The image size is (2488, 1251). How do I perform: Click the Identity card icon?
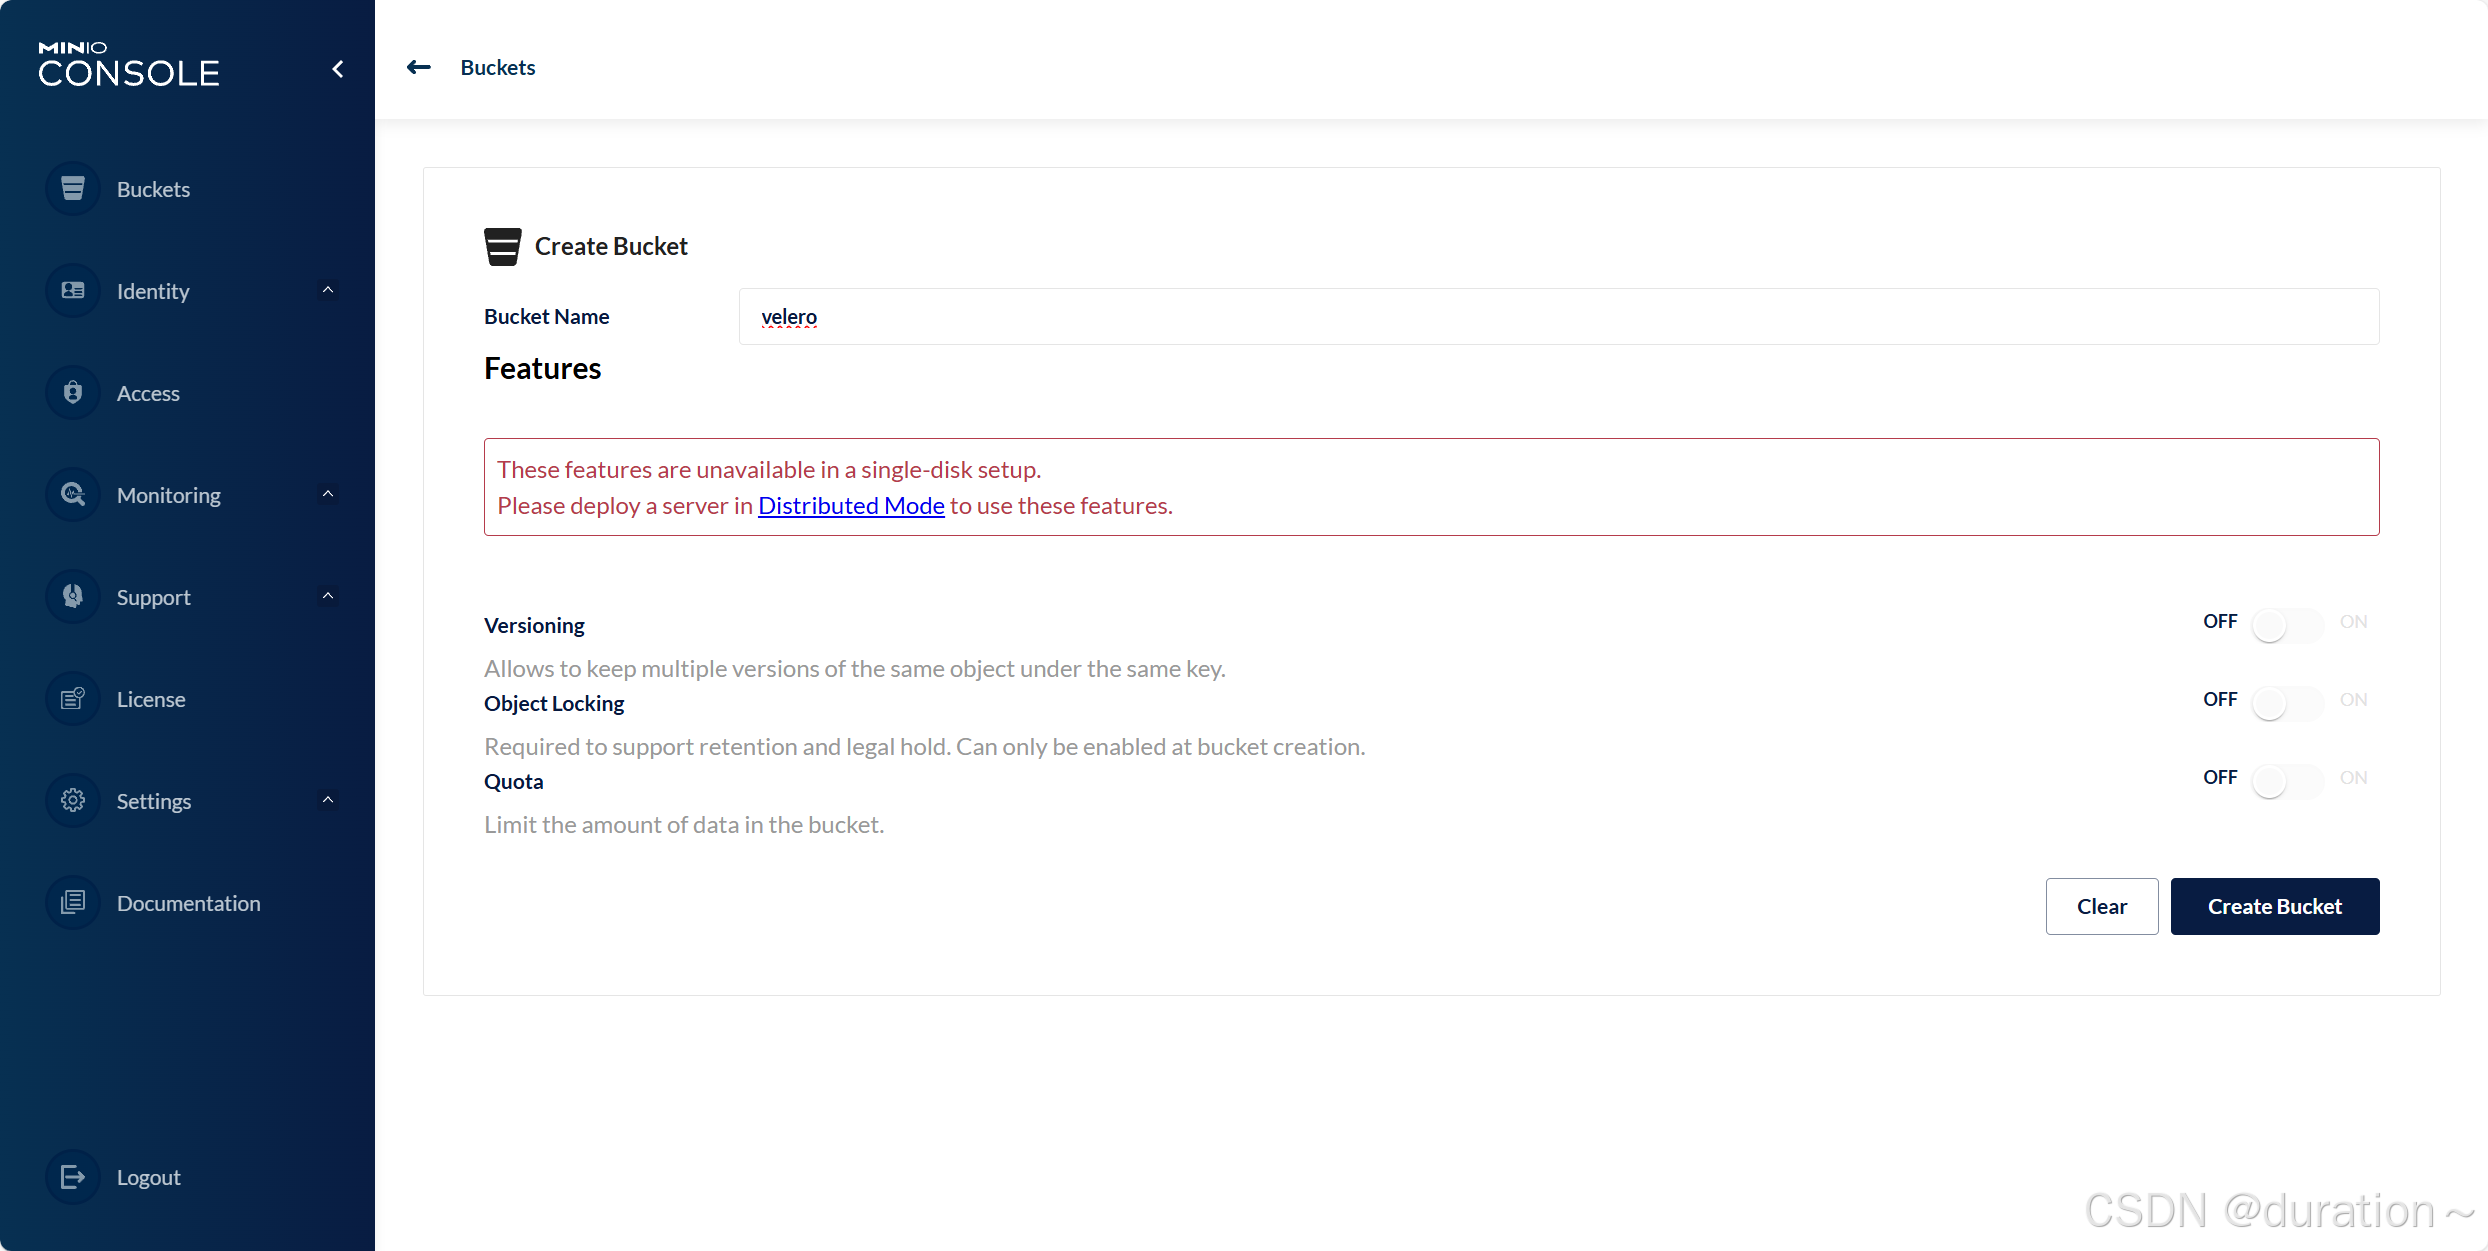coord(73,291)
